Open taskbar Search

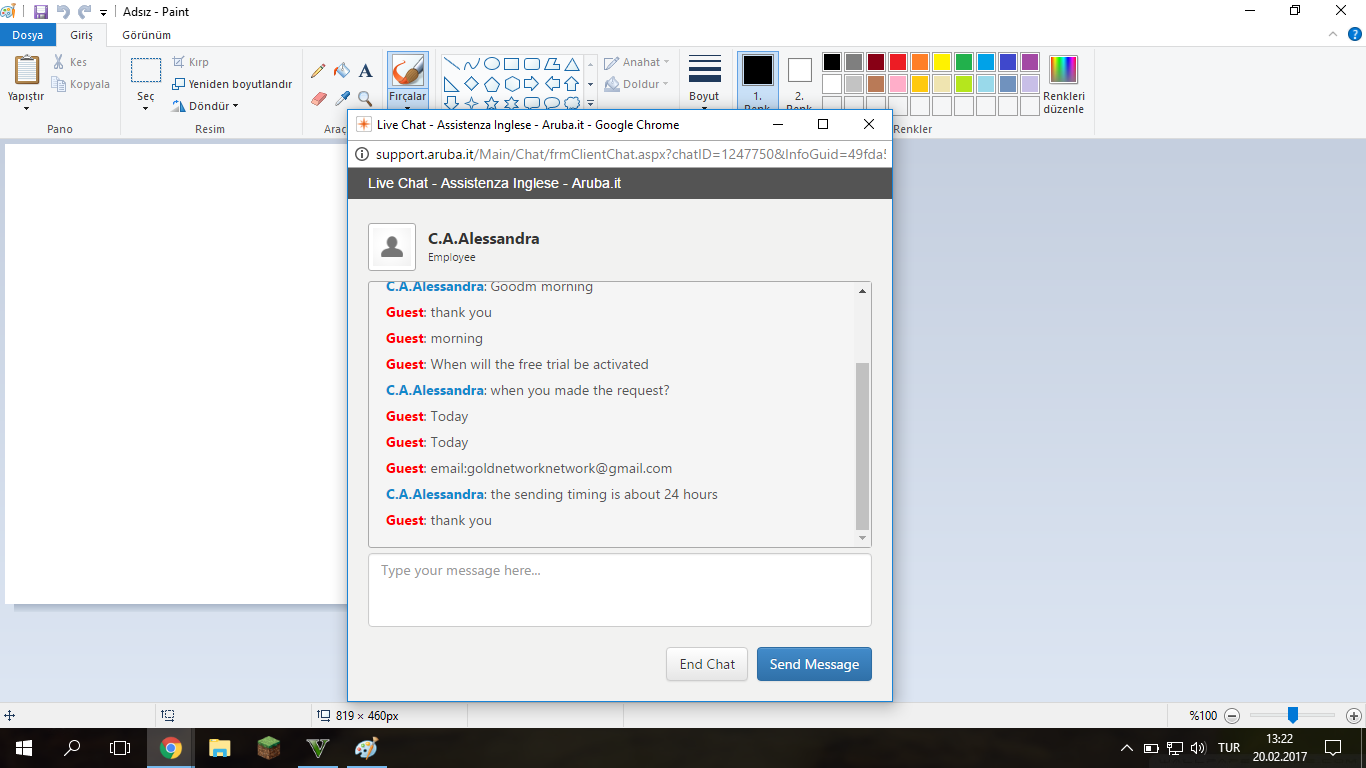pyautogui.click(x=72, y=748)
